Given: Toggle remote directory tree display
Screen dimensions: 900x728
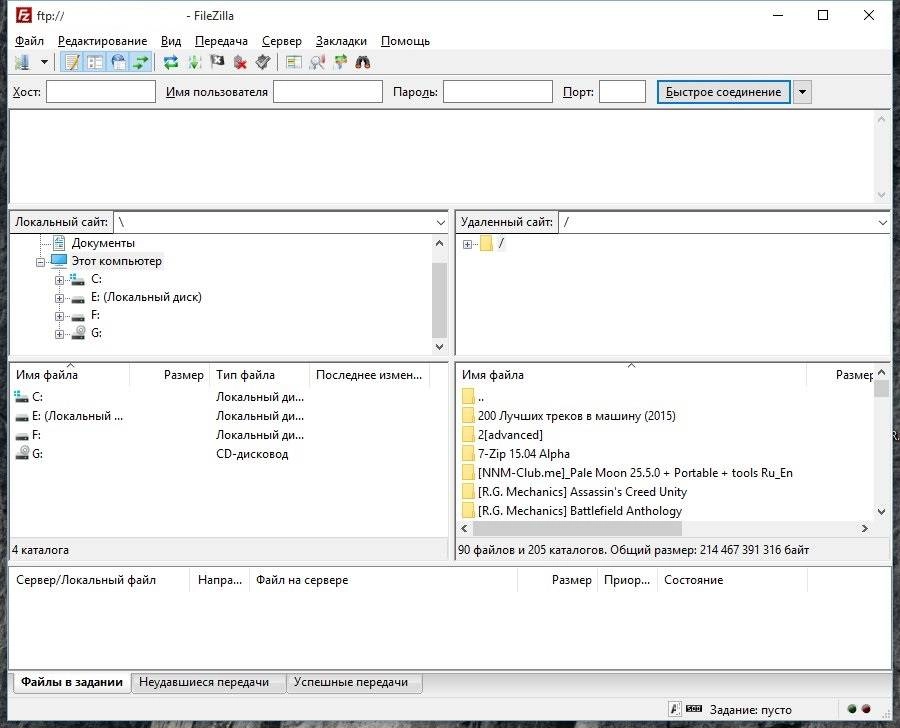Looking at the screenshot, I should click(x=118, y=62).
